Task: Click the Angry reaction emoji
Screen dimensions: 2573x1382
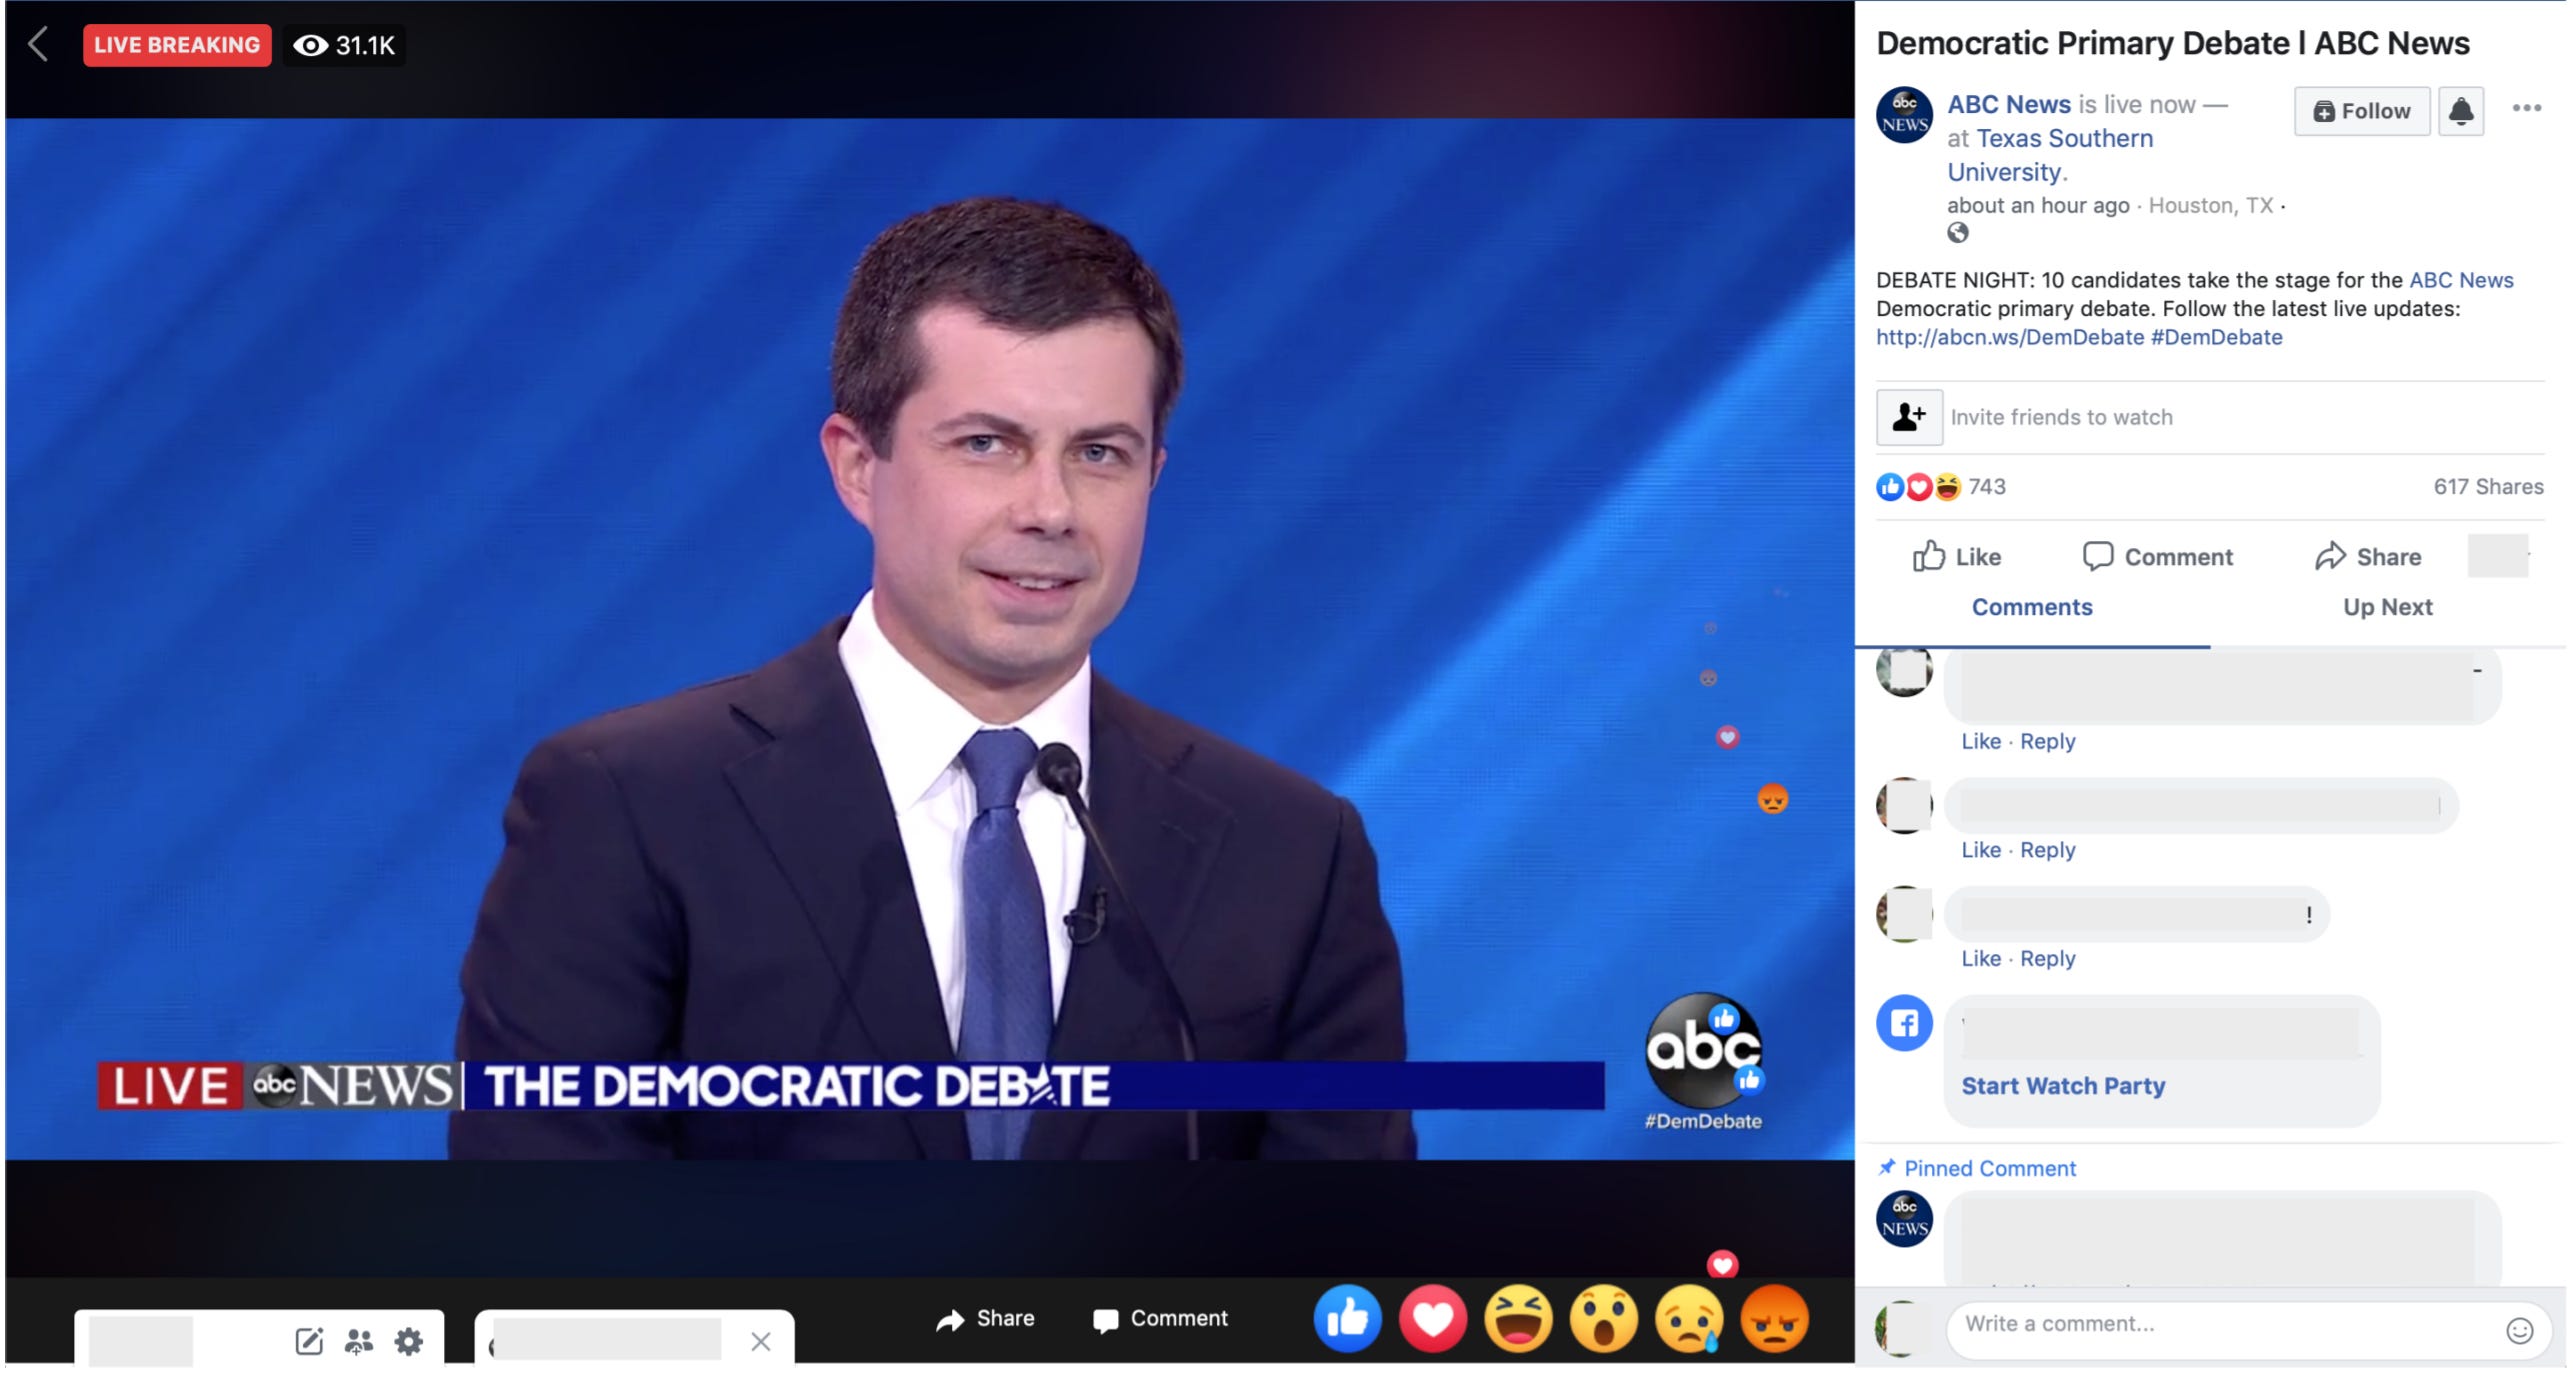Action: click(x=1774, y=1319)
